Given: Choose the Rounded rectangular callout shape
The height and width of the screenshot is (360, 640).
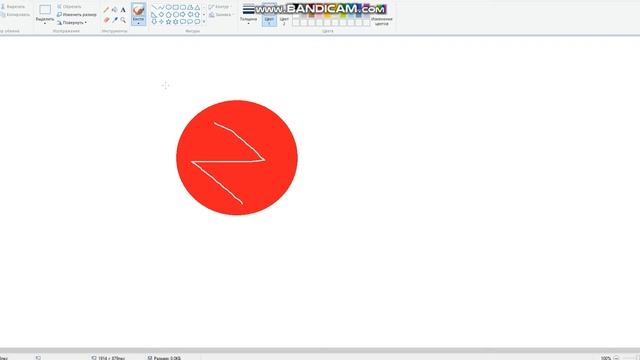Looking at the screenshot, I should (183, 22).
